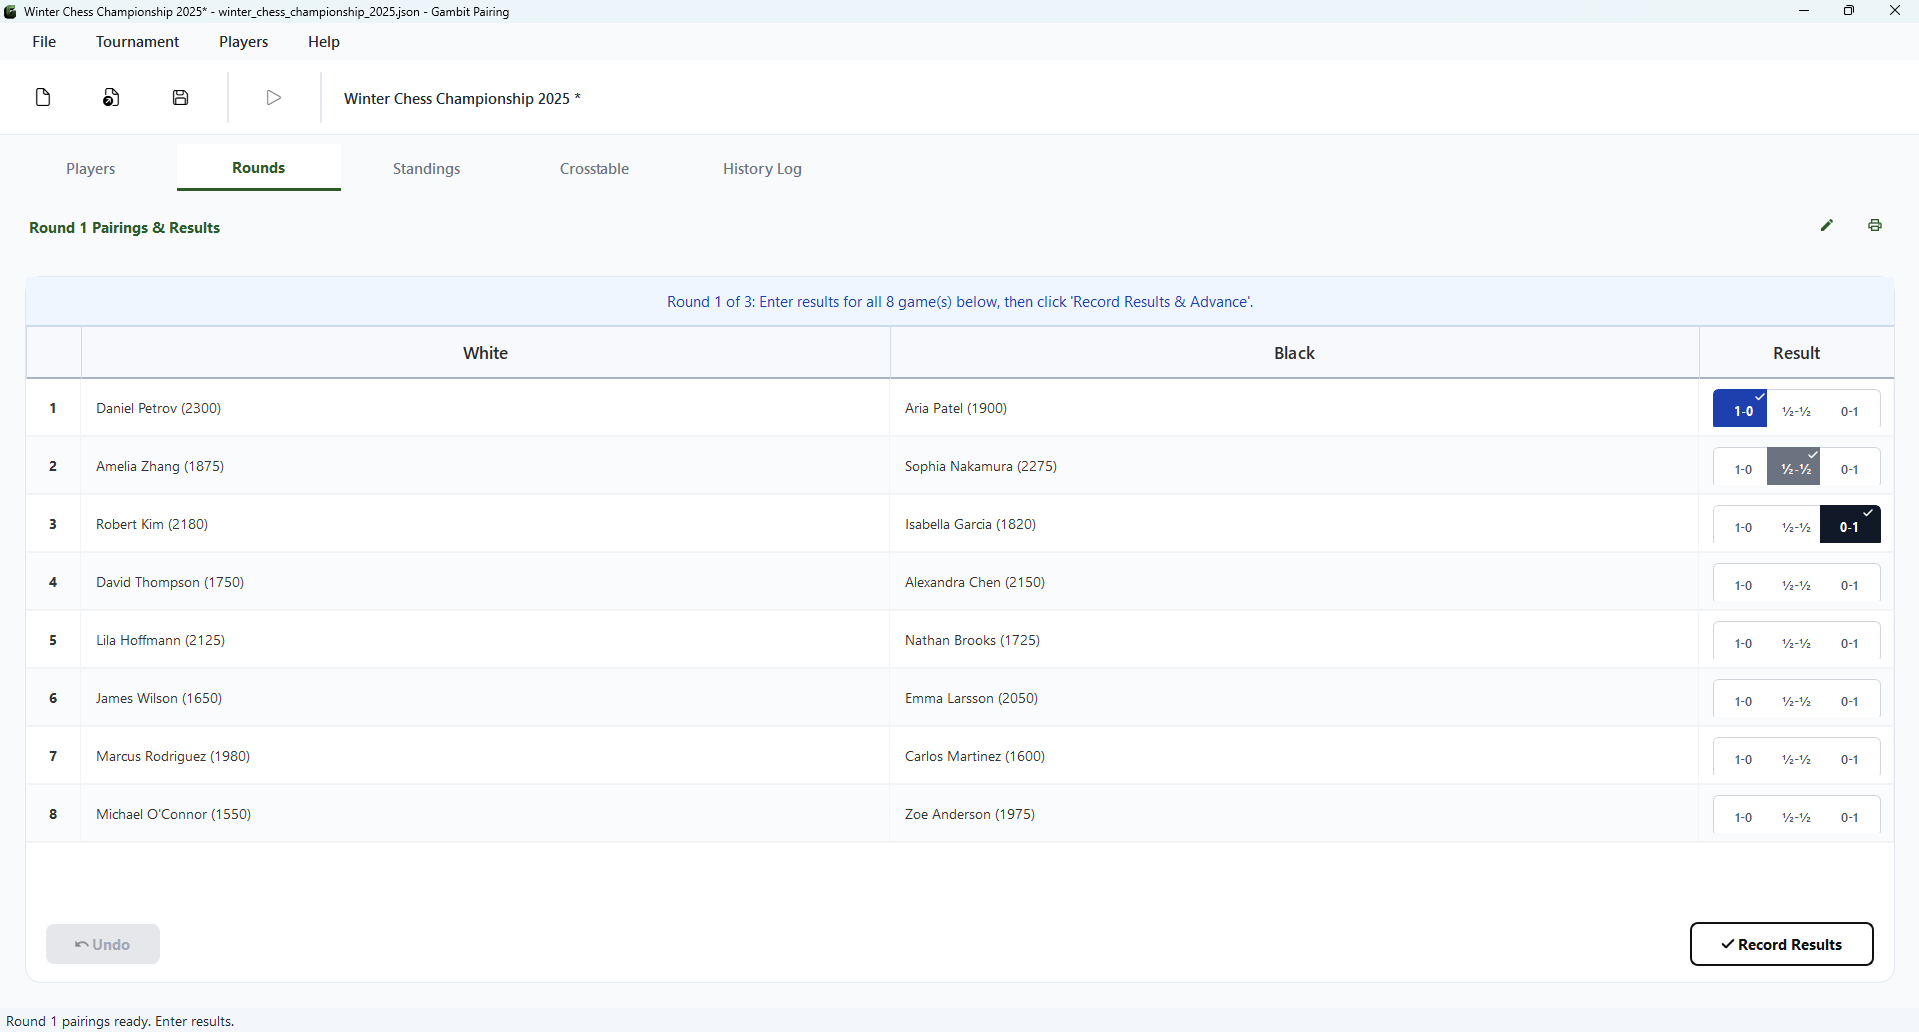
Task: Select 1-0 for David Thompson vs Alexandra Chen
Action: coord(1742,585)
